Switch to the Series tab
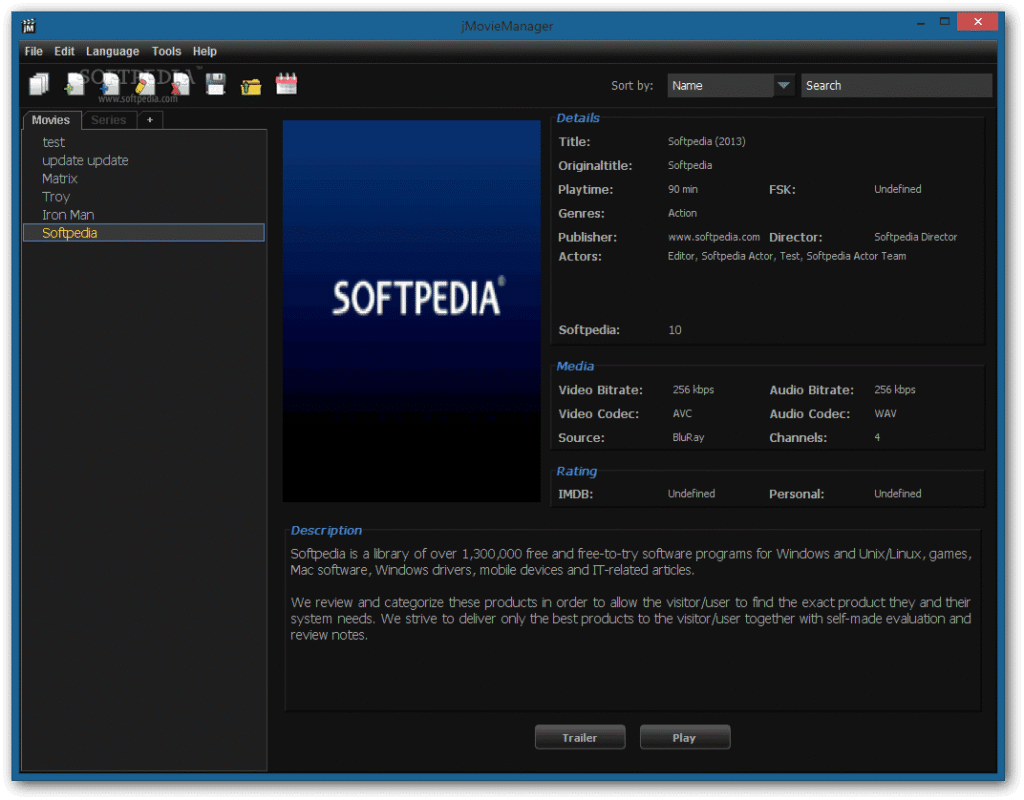Image resolution: width=1024 pixels, height=800 pixels. click(x=108, y=120)
